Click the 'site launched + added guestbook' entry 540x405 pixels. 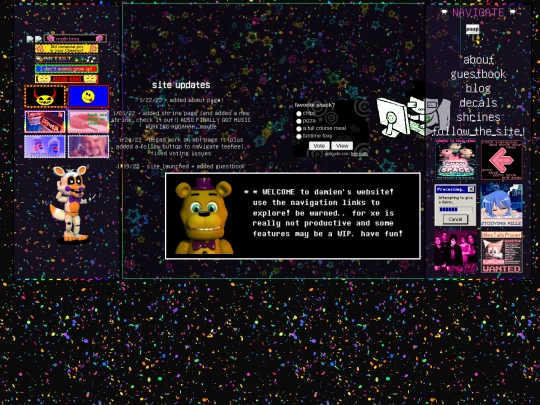[x=181, y=166]
